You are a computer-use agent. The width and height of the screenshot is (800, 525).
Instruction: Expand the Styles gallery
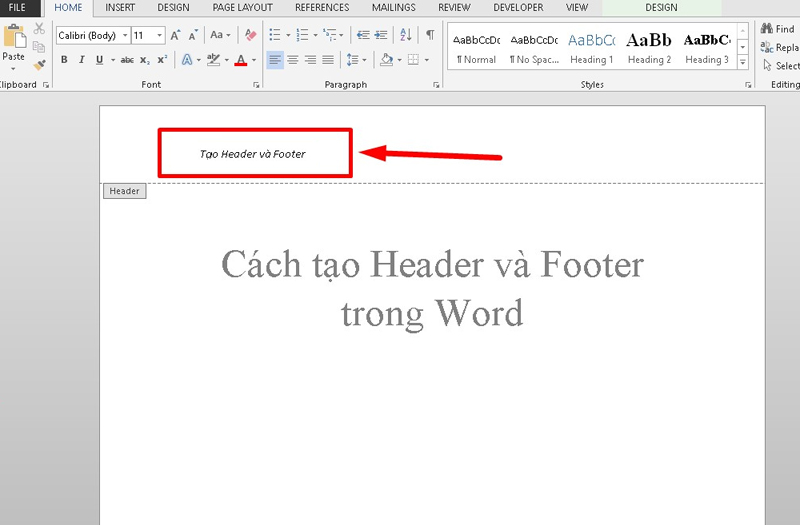[x=743, y=63]
